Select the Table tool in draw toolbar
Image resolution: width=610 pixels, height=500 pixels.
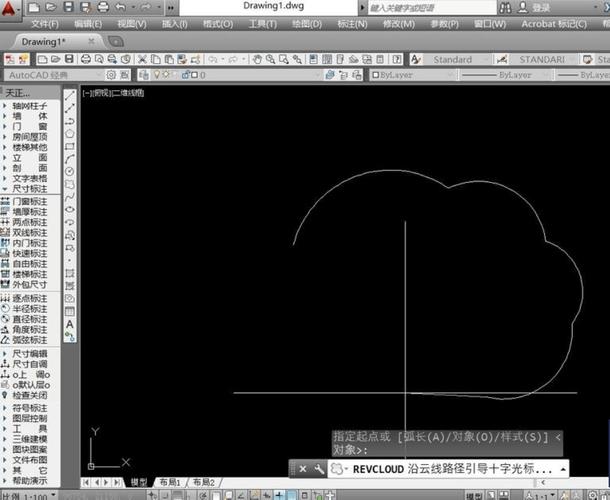(x=70, y=311)
